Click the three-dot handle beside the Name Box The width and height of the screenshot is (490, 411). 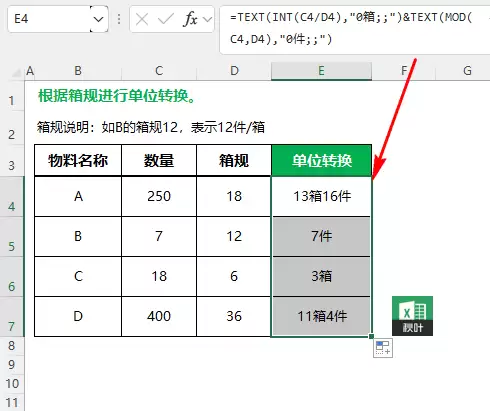119,19
